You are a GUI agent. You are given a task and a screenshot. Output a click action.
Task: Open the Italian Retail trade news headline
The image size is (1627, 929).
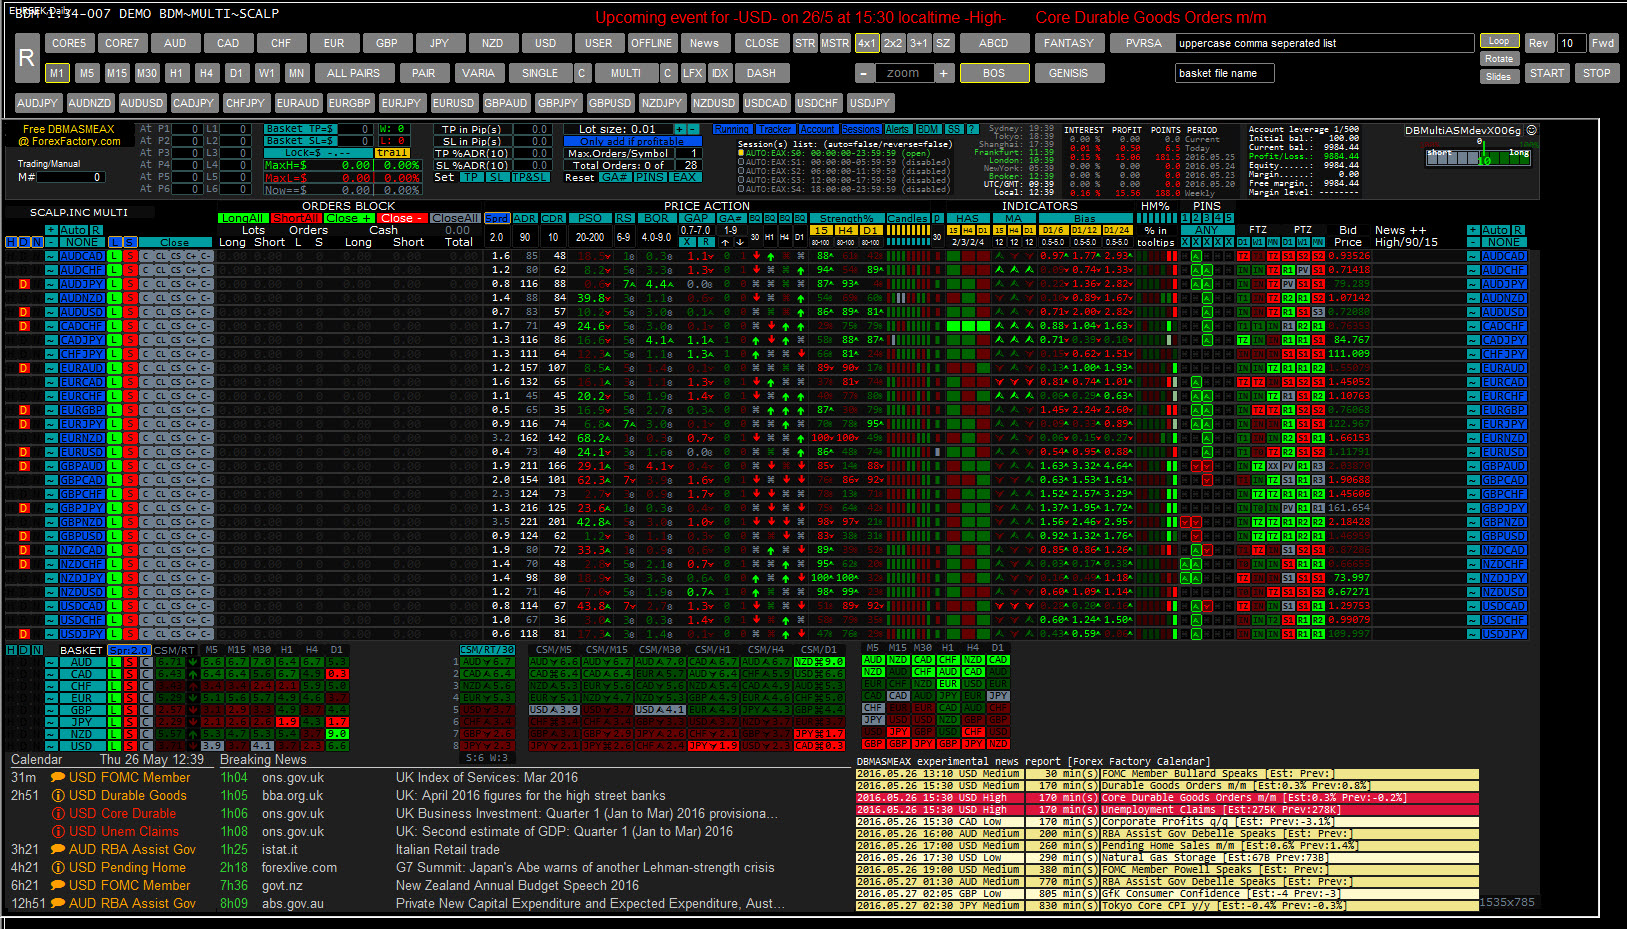click(x=448, y=849)
